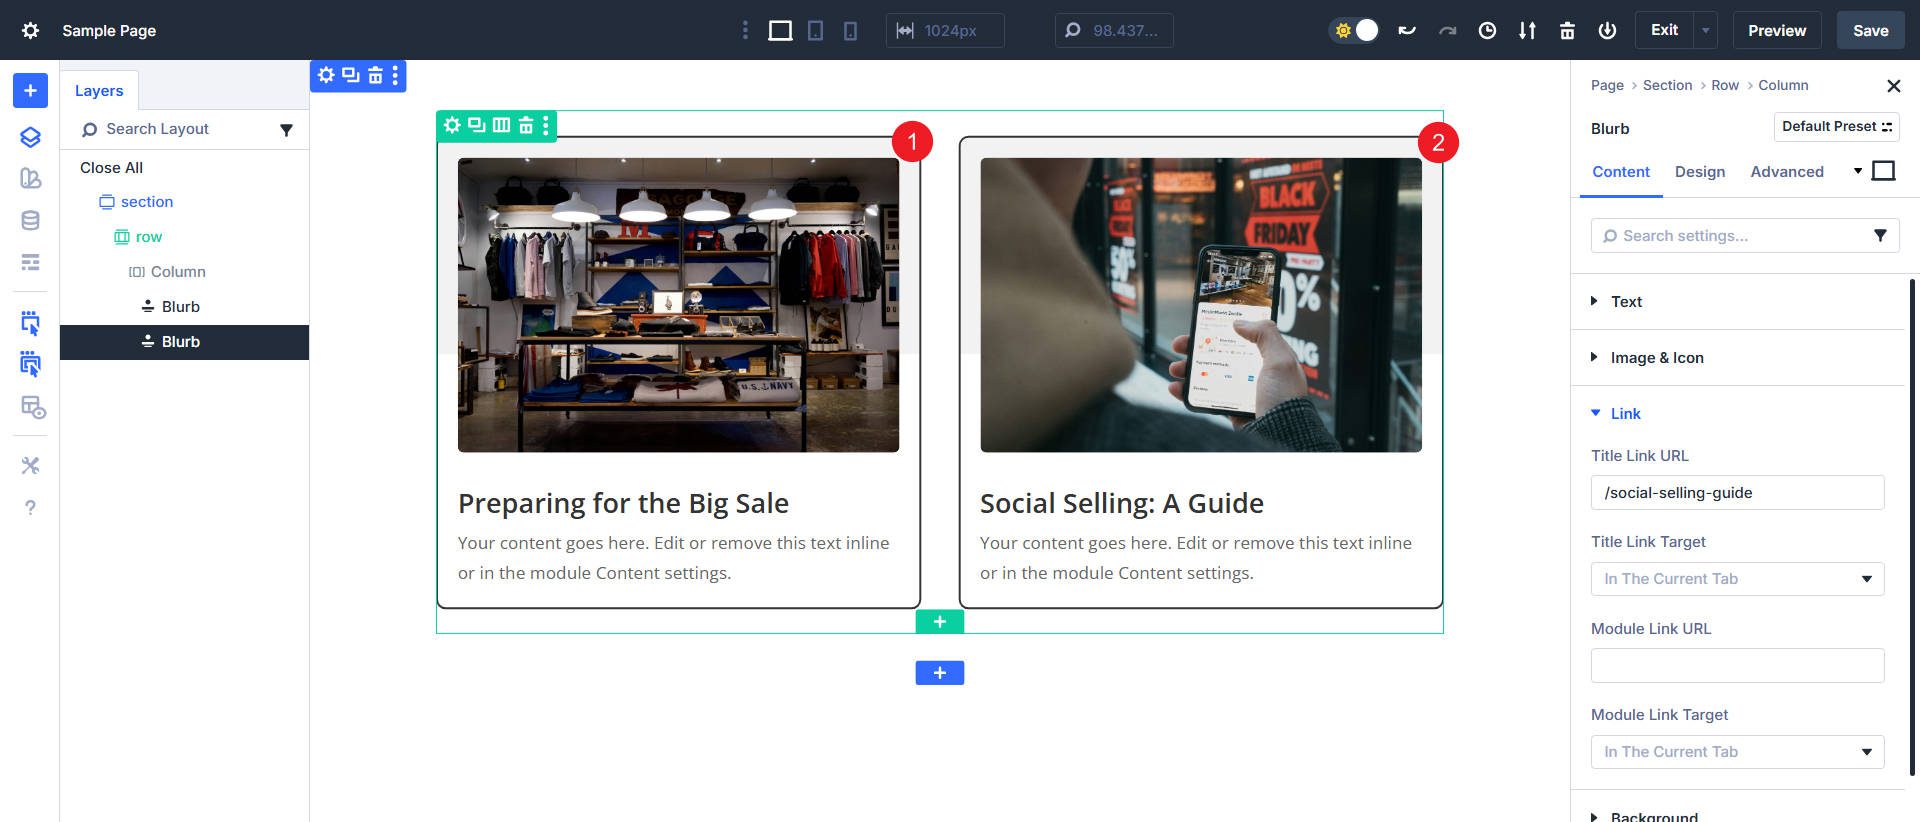The width and height of the screenshot is (1920, 822).
Task: Expand the Text settings group
Action: 1738,302
